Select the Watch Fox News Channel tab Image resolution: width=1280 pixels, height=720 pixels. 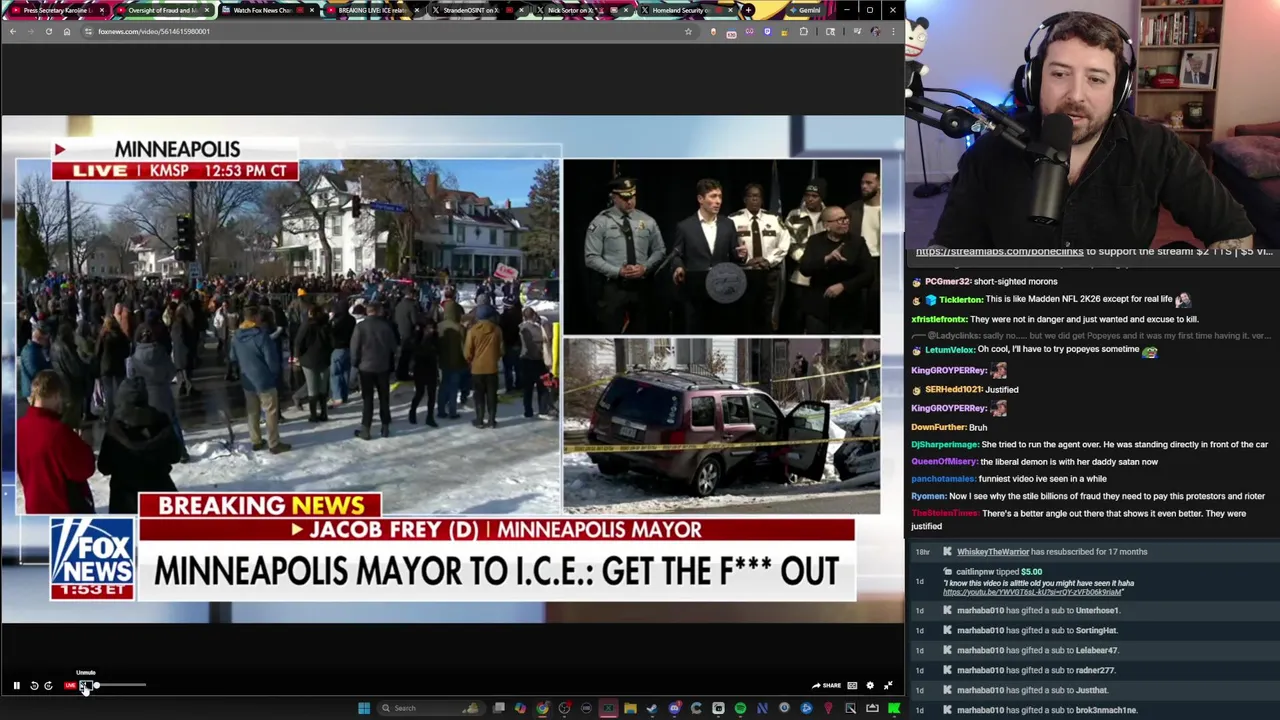[x=269, y=10]
